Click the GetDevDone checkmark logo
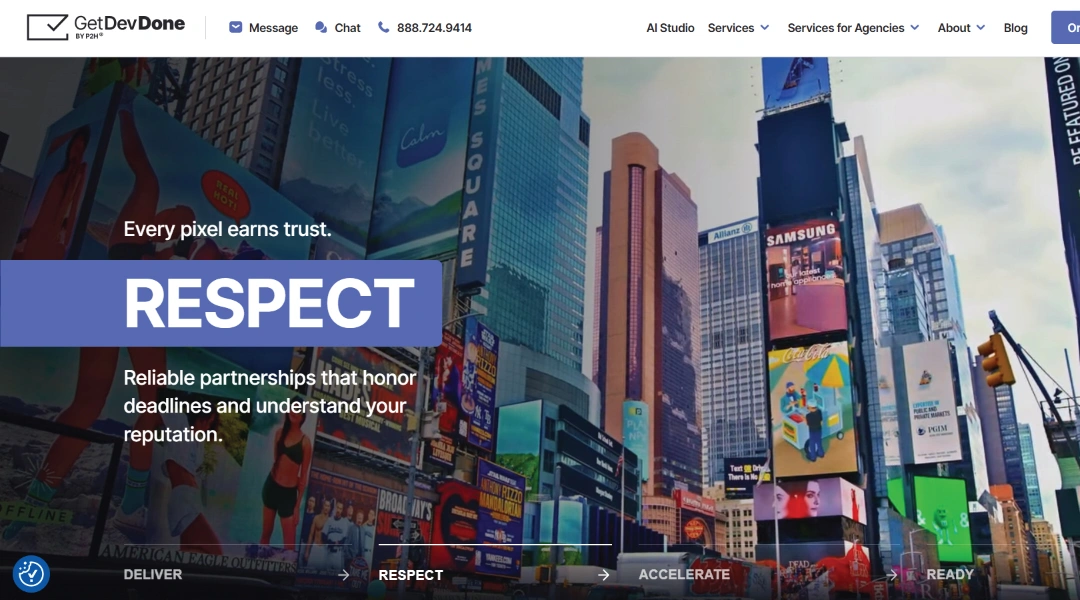The width and height of the screenshot is (1080, 600). pyautogui.click(x=47, y=27)
